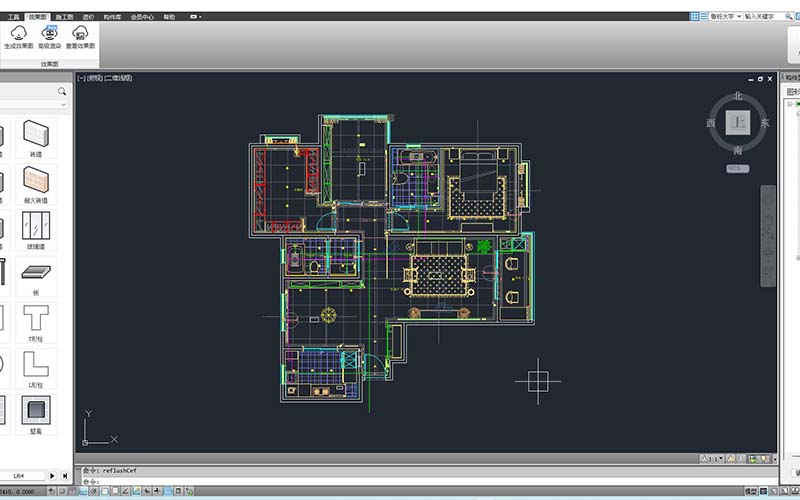Image resolution: width=800 pixels, height=500 pixels.
Task: Toggle Object Snap Tracking in status bar
Action: click(x=125, y=491)
